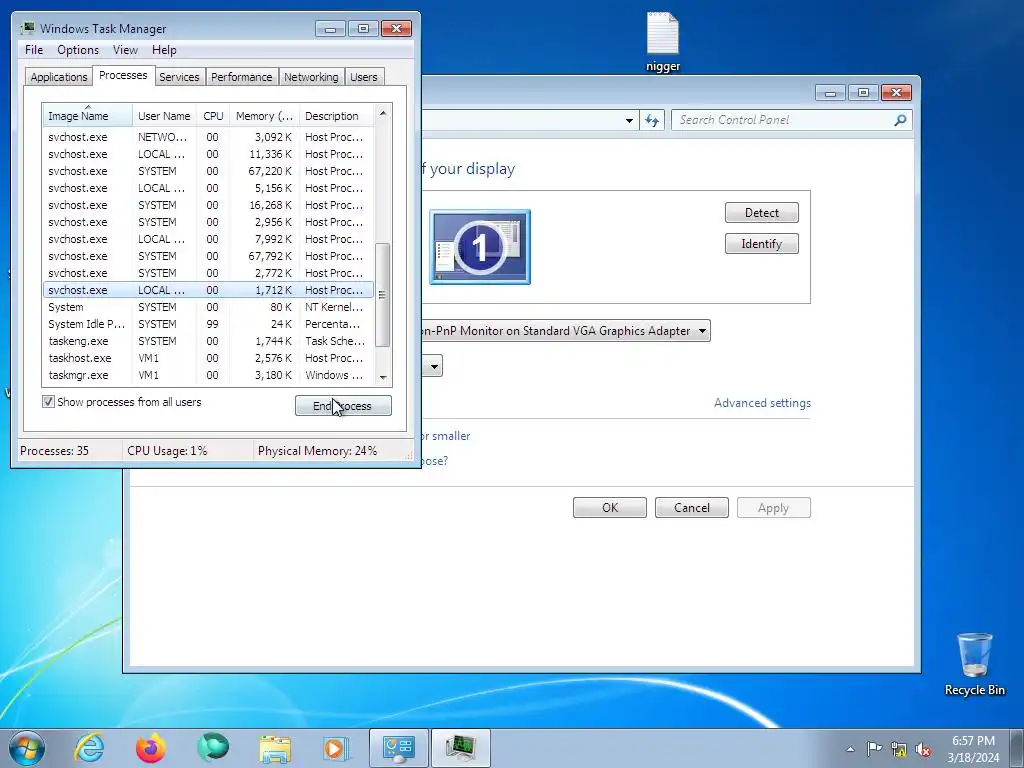The height and width of the screenshot is (768, 1024).
Task: Select the System Idle Process row
Action: click(208, 324)
